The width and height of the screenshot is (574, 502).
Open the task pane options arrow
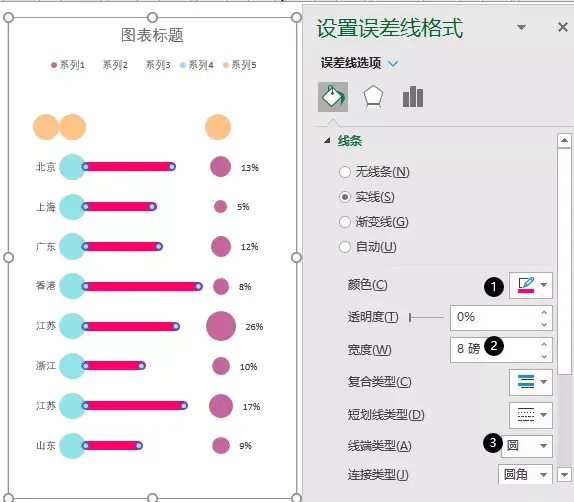[521, 27]
